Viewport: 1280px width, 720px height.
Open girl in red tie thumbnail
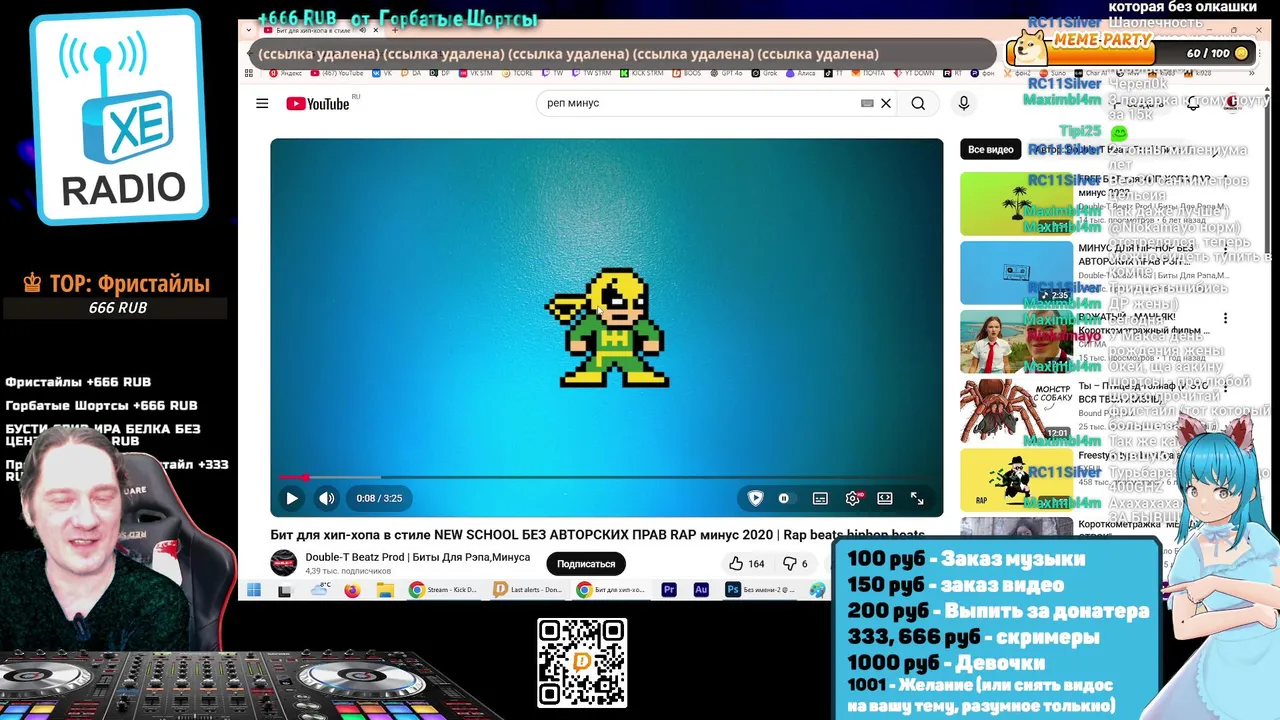click(1016, 342)
